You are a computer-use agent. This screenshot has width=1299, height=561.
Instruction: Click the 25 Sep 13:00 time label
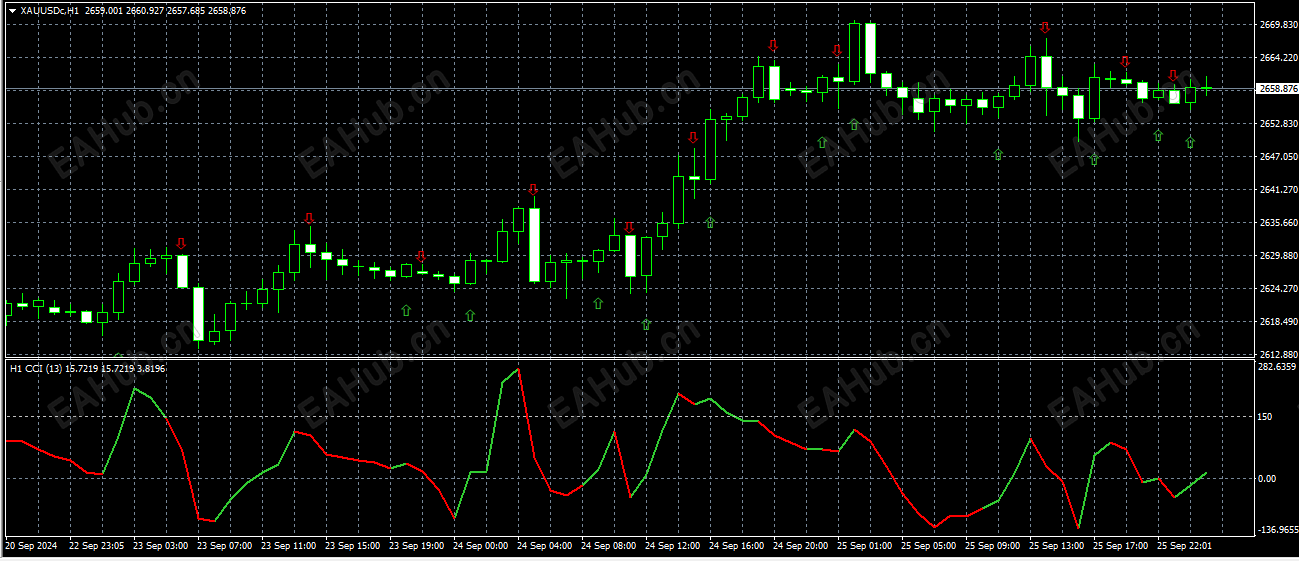point(1056,546)
